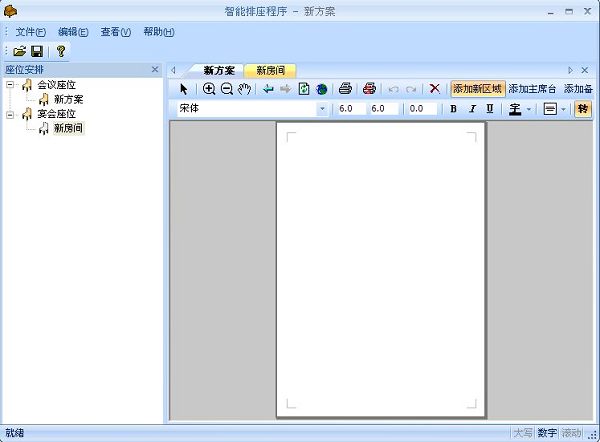Viewport: 600px width, 442px height.
Task: Click the 座位安排 panel title
Action: point(24,70)
